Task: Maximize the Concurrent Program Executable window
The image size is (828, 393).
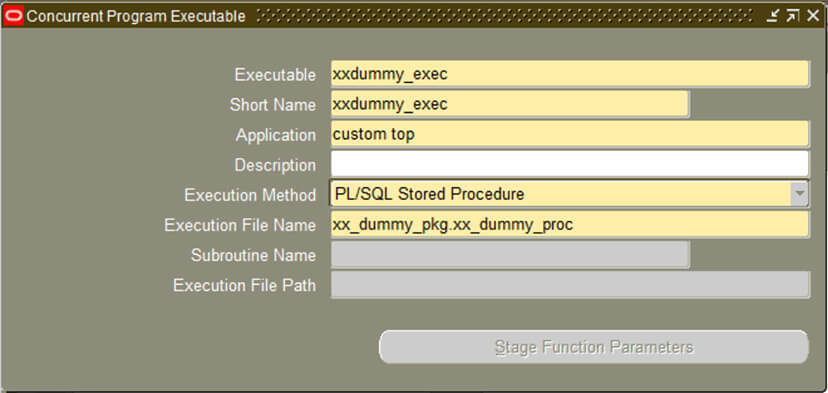Action: (x=793, y=16)
